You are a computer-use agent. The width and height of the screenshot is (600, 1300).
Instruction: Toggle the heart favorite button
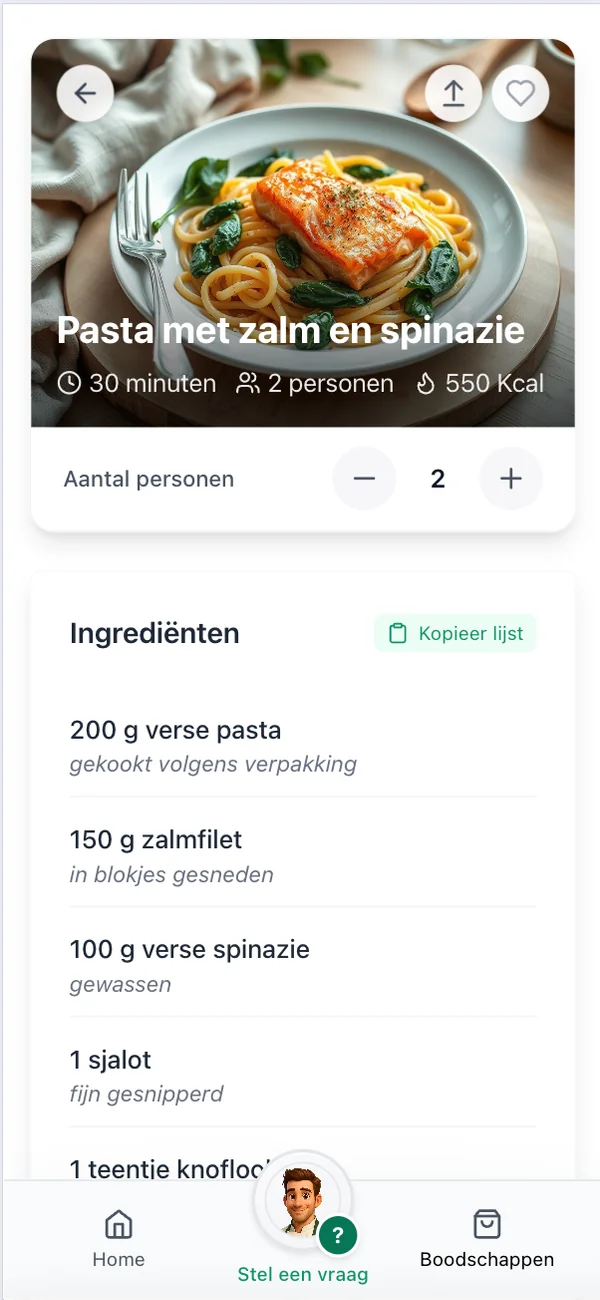coord(520,93)
